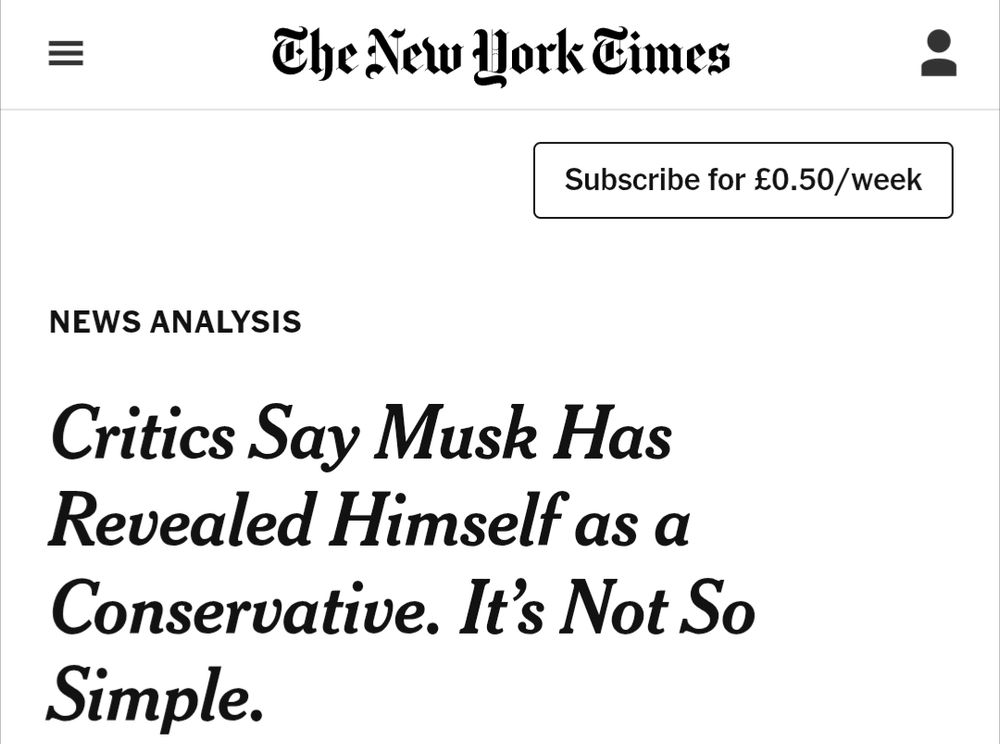This screenshot has height=744, width=1000.
Task: Open the sections menu via the three-line icon
Action: (66, 53)
